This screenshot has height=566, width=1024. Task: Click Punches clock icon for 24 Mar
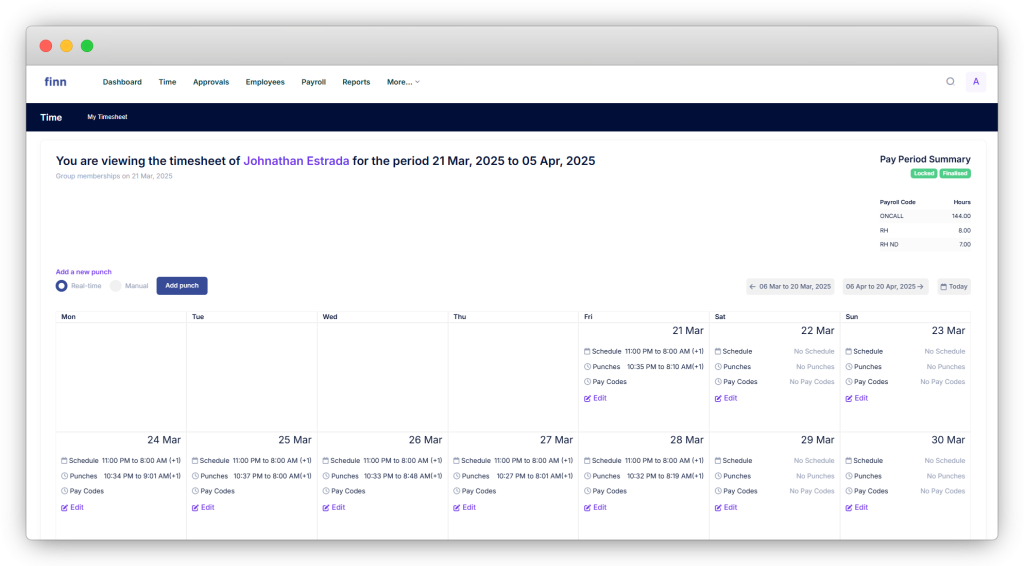64,476
